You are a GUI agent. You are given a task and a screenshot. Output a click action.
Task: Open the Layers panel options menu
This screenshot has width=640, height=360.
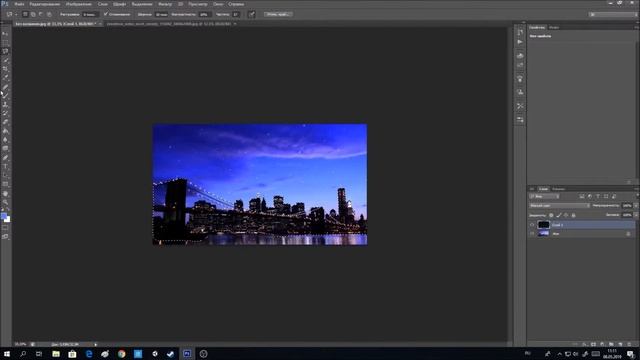(x=636, y=189)
